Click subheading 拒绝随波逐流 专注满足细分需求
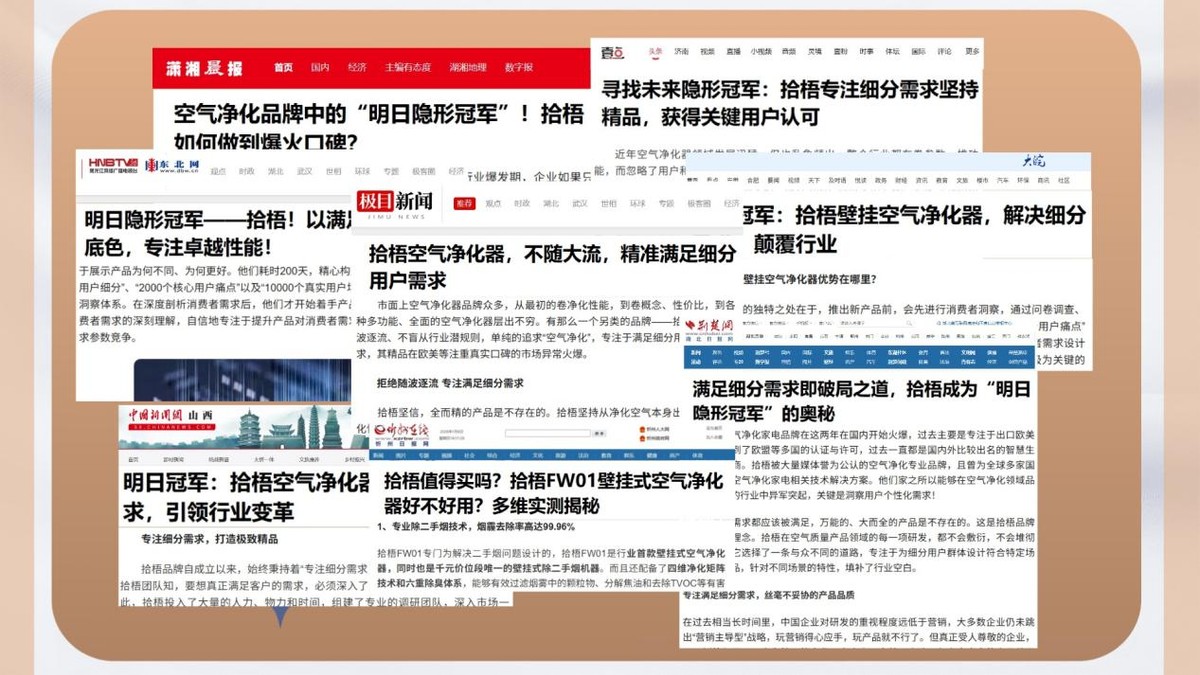Image resolution: width=1200 pixels, height=675 pixels. tap(450, 384)
